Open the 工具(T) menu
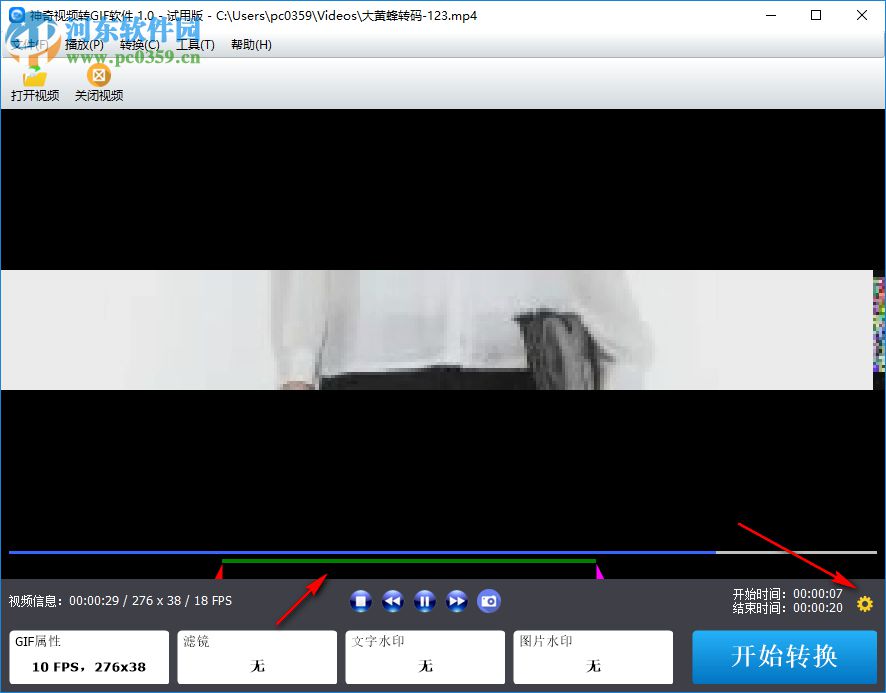 click(195, 45)
